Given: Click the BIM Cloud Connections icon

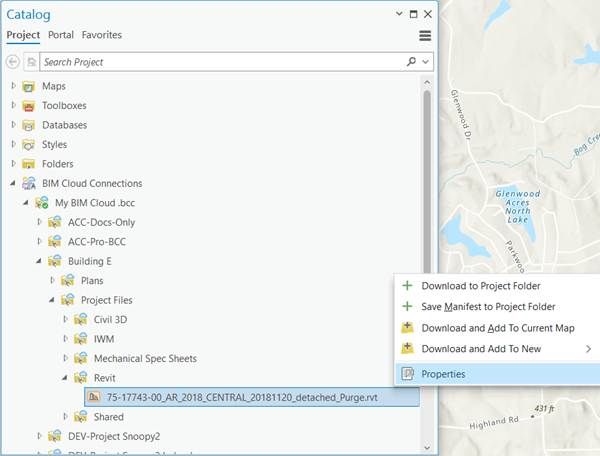Looking at the screenshot, I should coord(28,183).
